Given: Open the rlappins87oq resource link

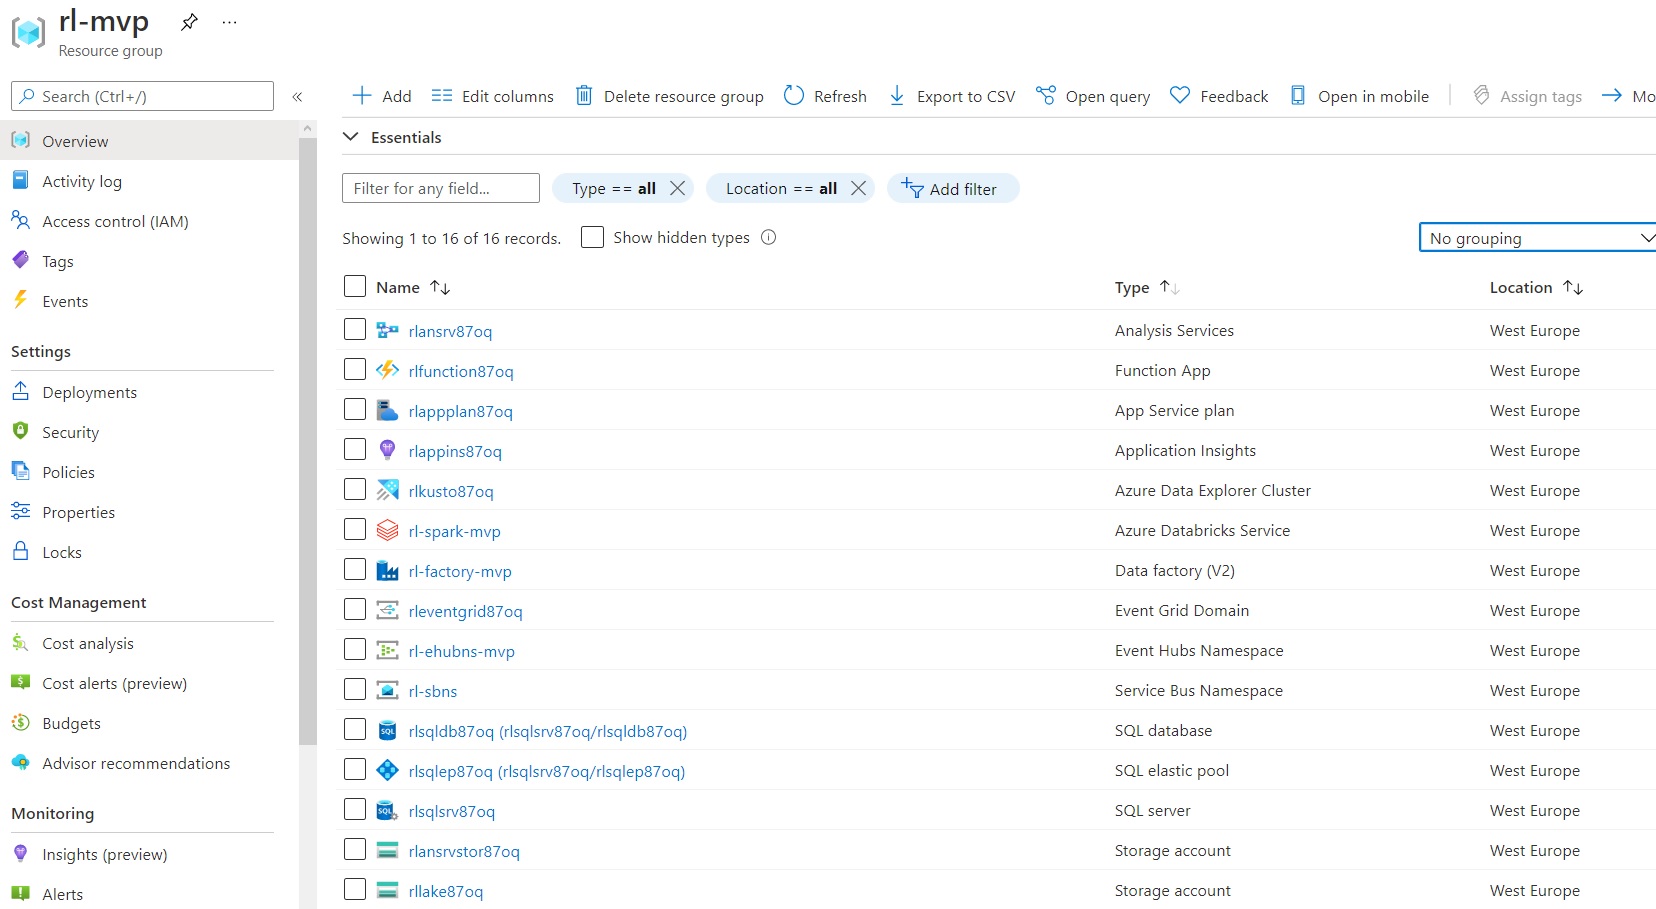Looking at the screenshot, I should pos(455,451).
